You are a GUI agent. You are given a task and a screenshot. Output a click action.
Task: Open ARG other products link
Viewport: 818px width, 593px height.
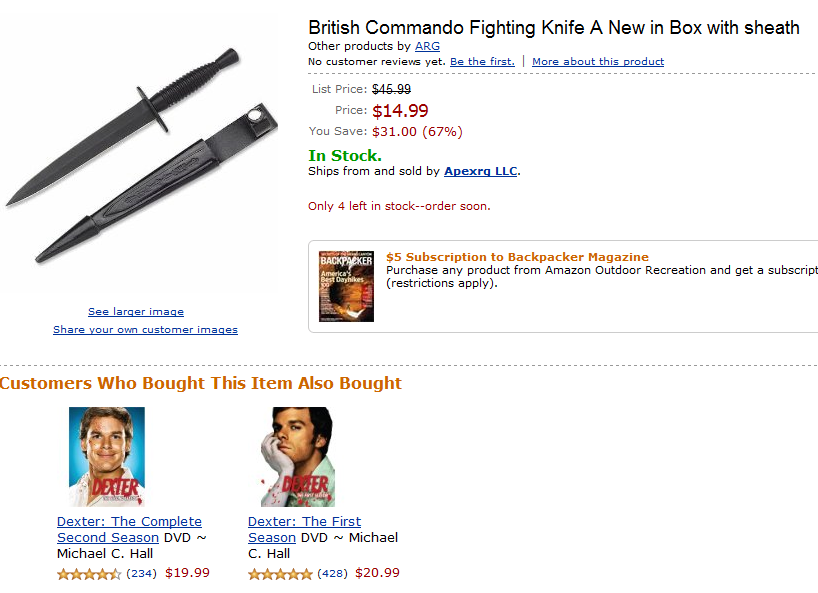click(427, 46)
